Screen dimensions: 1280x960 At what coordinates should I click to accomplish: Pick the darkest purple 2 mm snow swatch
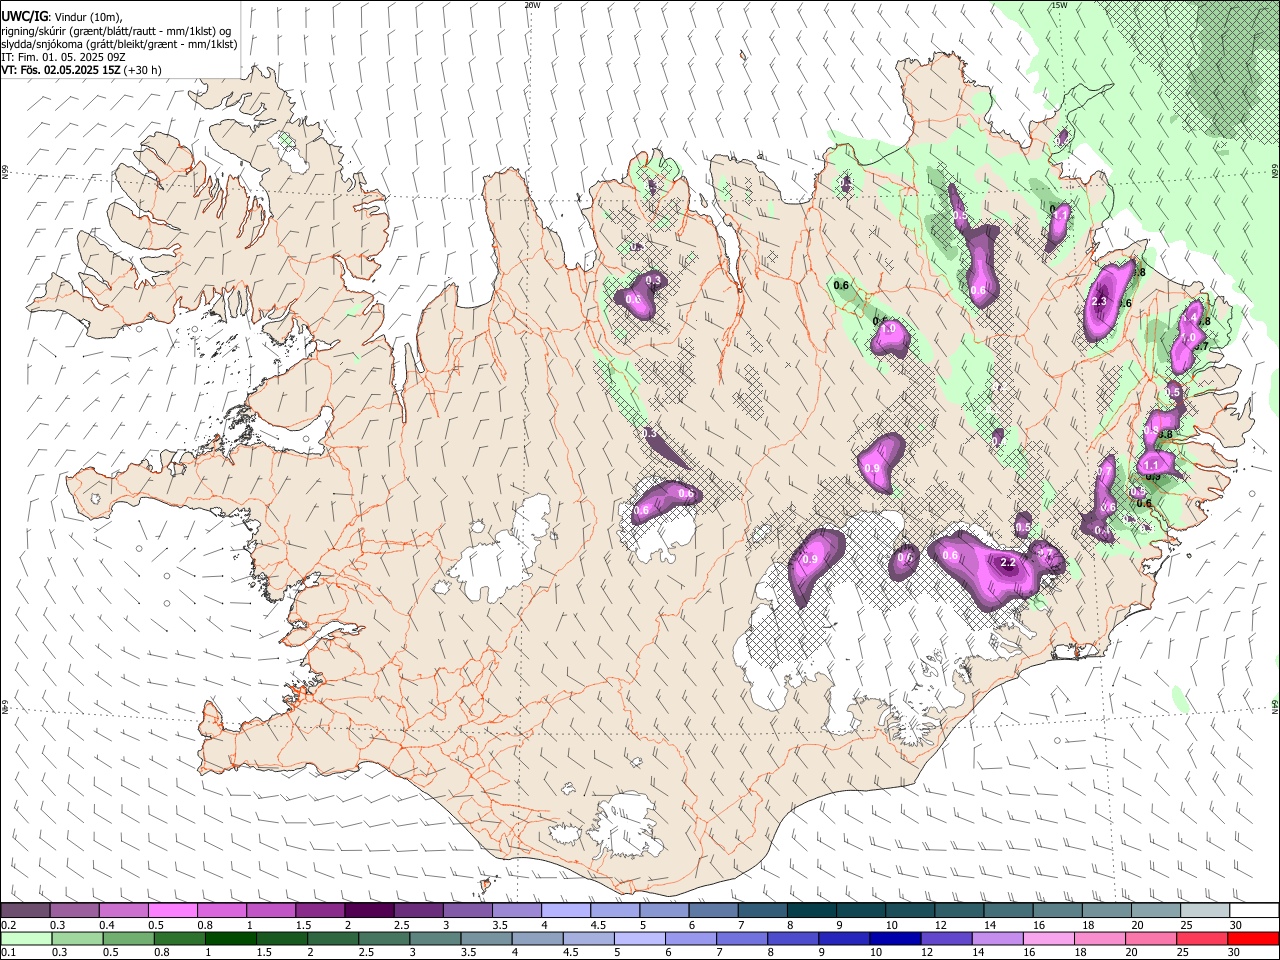(369, 910)
